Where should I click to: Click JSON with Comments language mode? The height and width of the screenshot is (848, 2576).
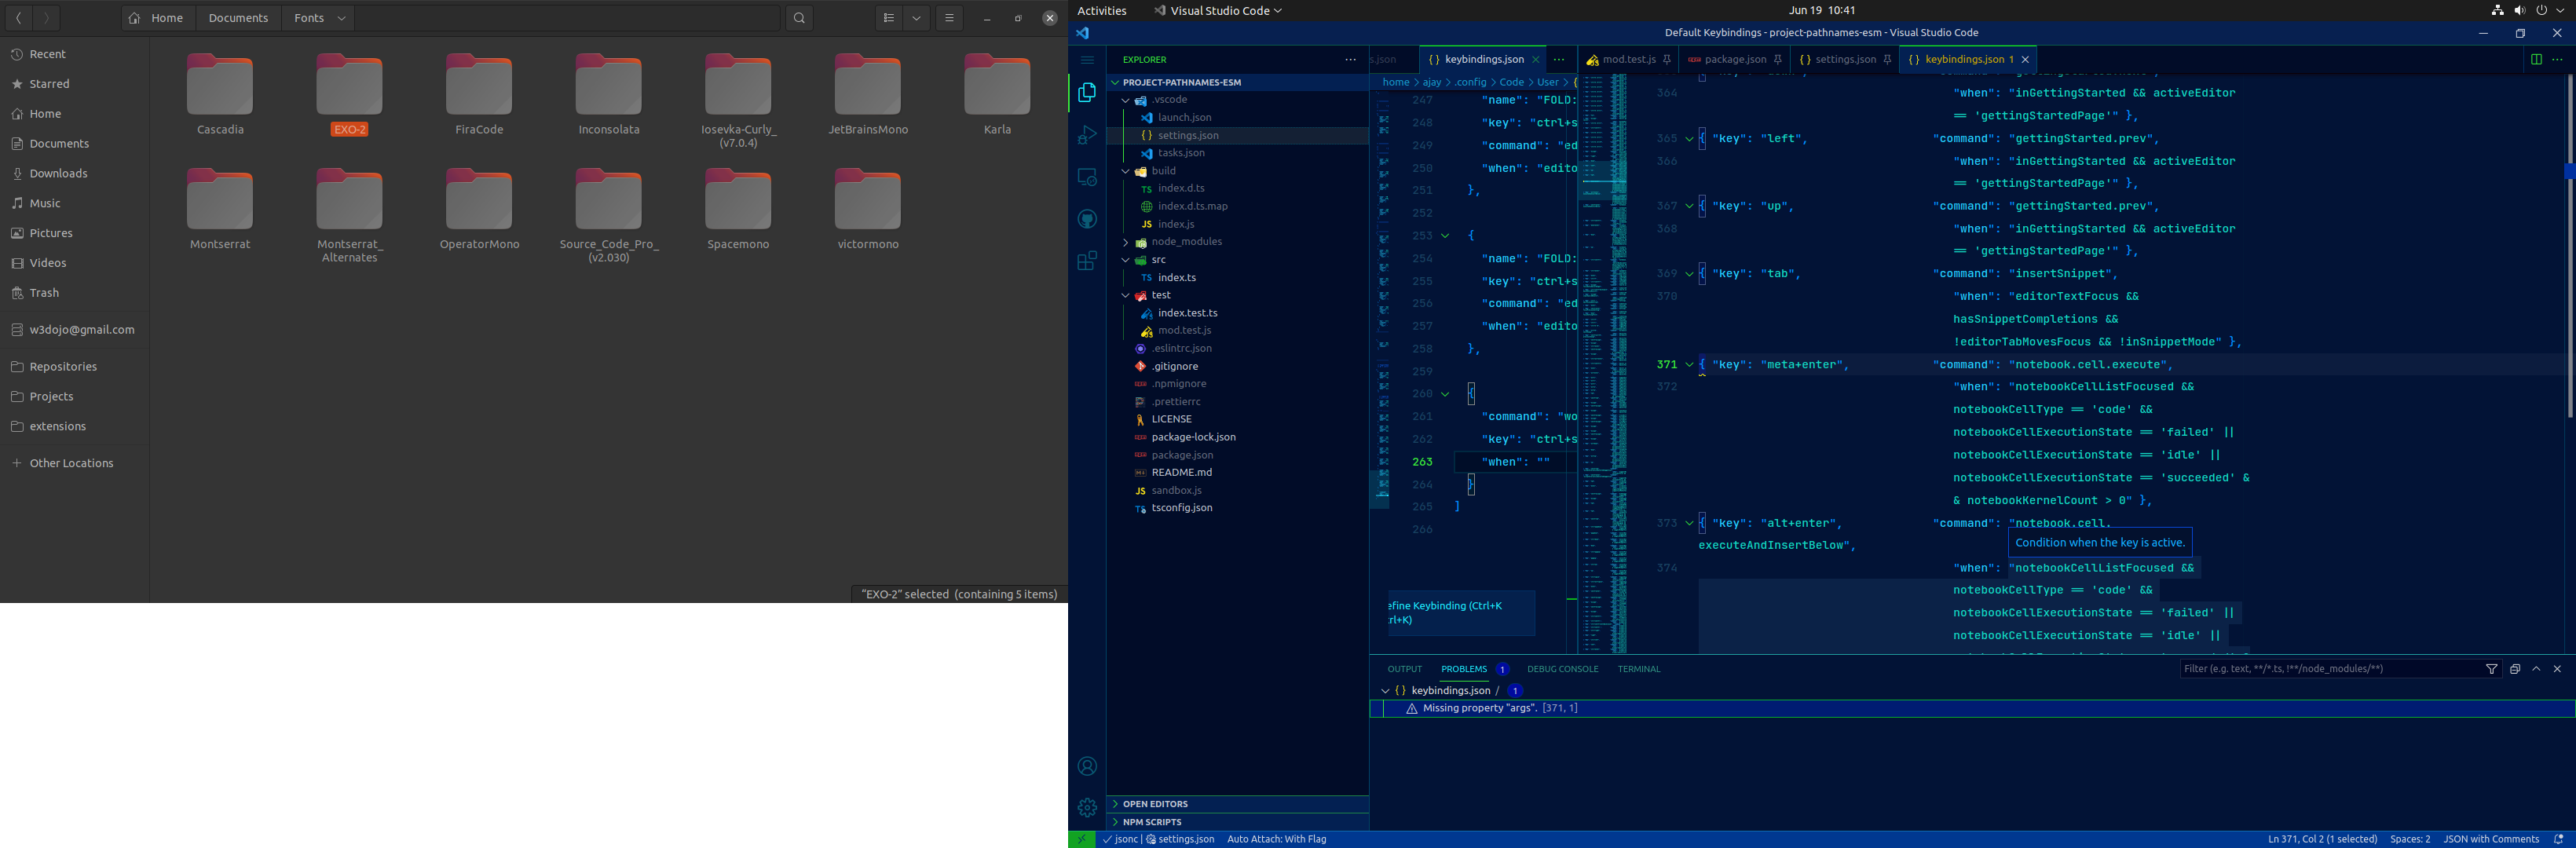tap(2490, 839)
